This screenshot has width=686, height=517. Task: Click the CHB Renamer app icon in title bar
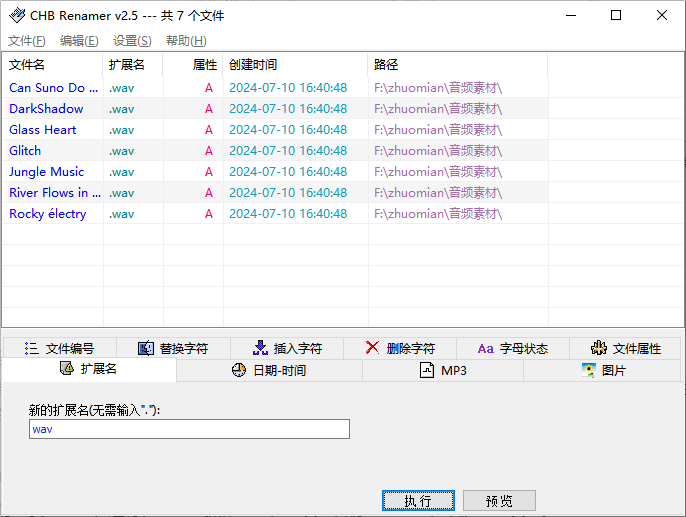point(17,15)
